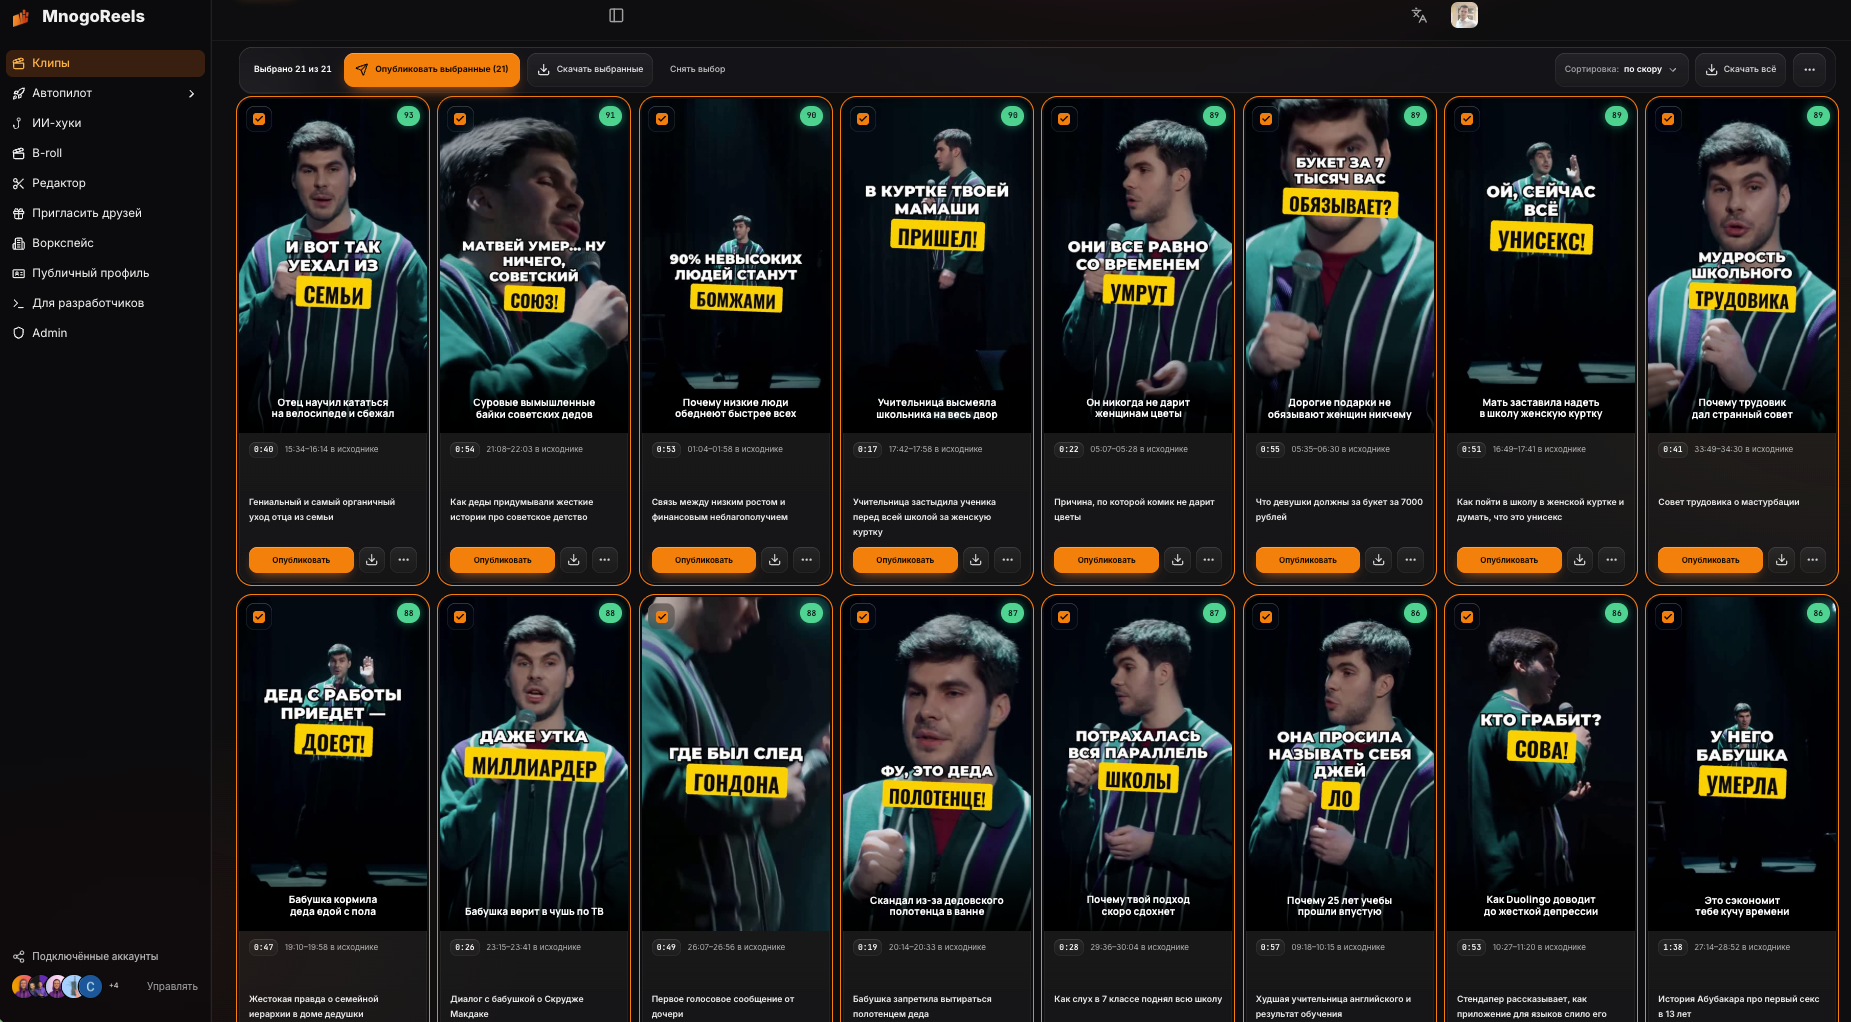This screenshot has width=1851, height=1022.
Task: Open more options for 'Пришел!' clip
Action: pyautogui.click(x=1008, y=560)
